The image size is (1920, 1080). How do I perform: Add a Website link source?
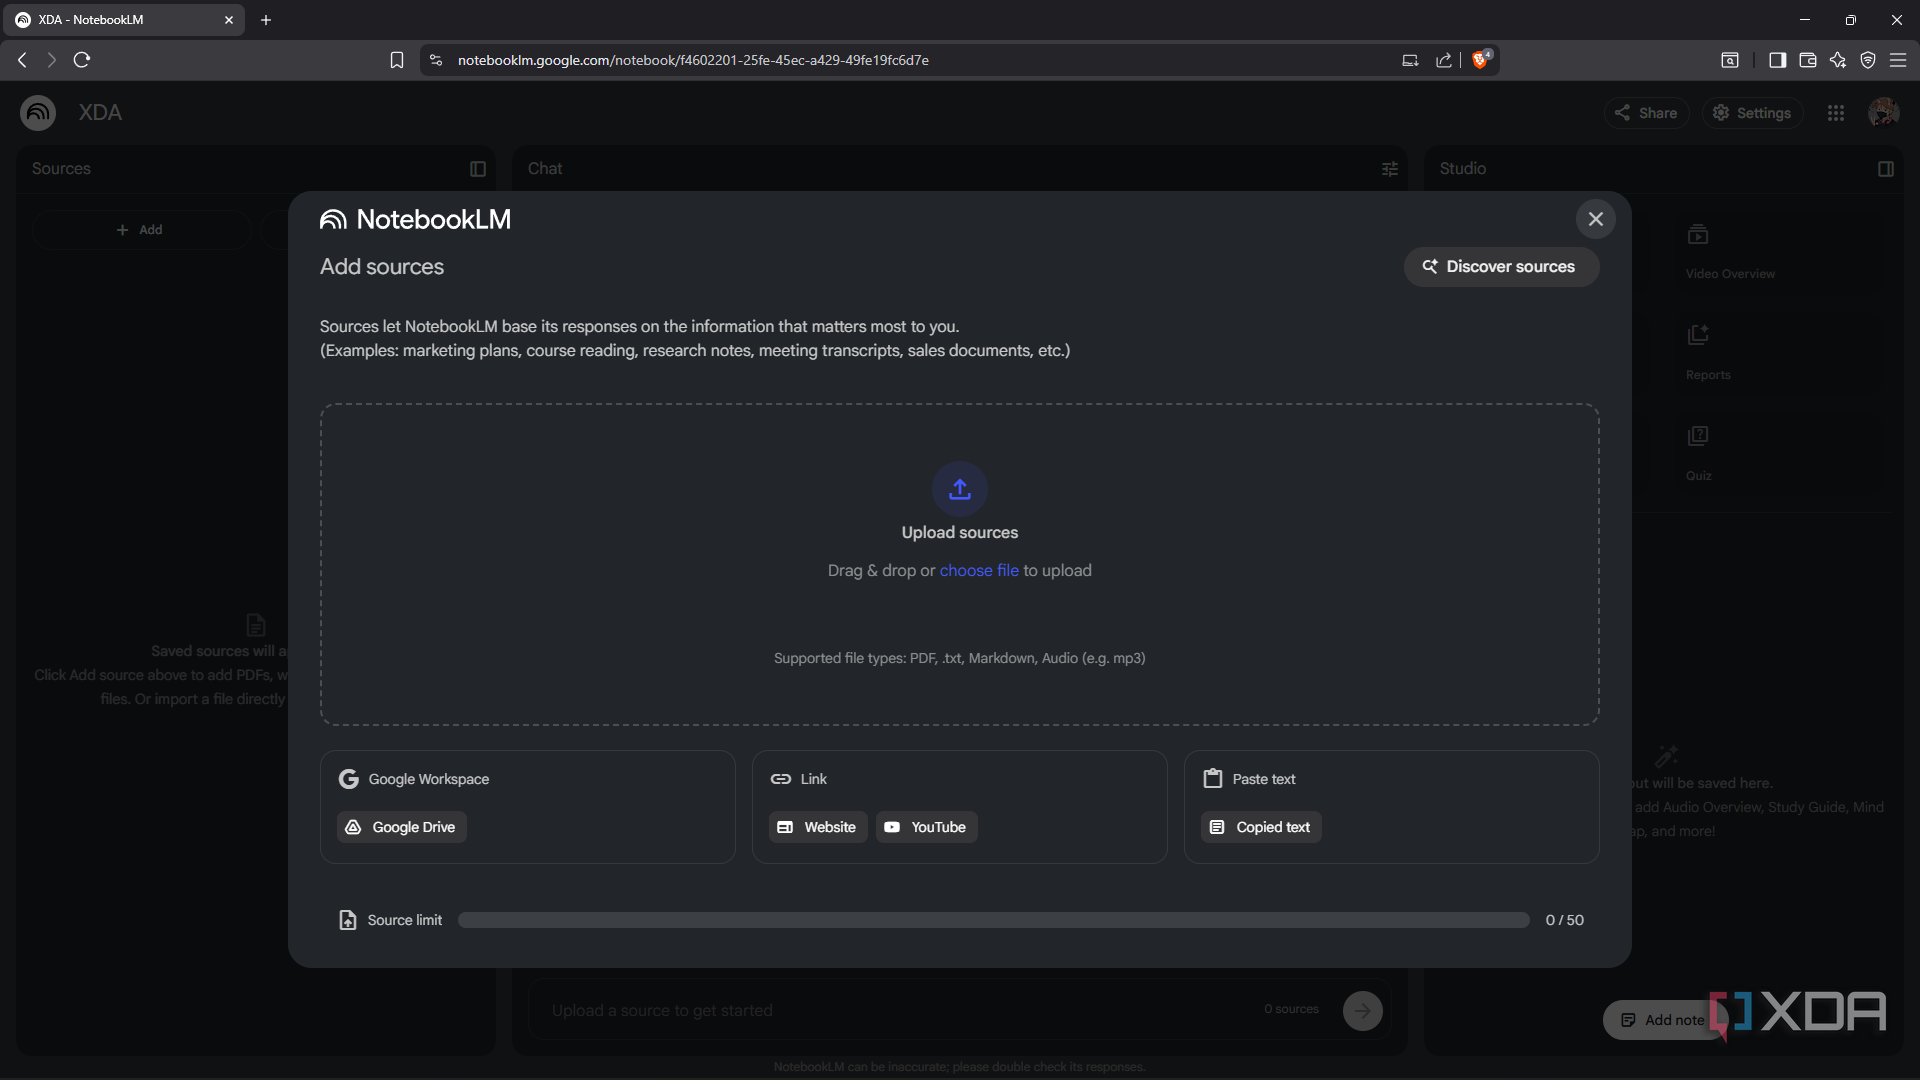click(818, 827)
